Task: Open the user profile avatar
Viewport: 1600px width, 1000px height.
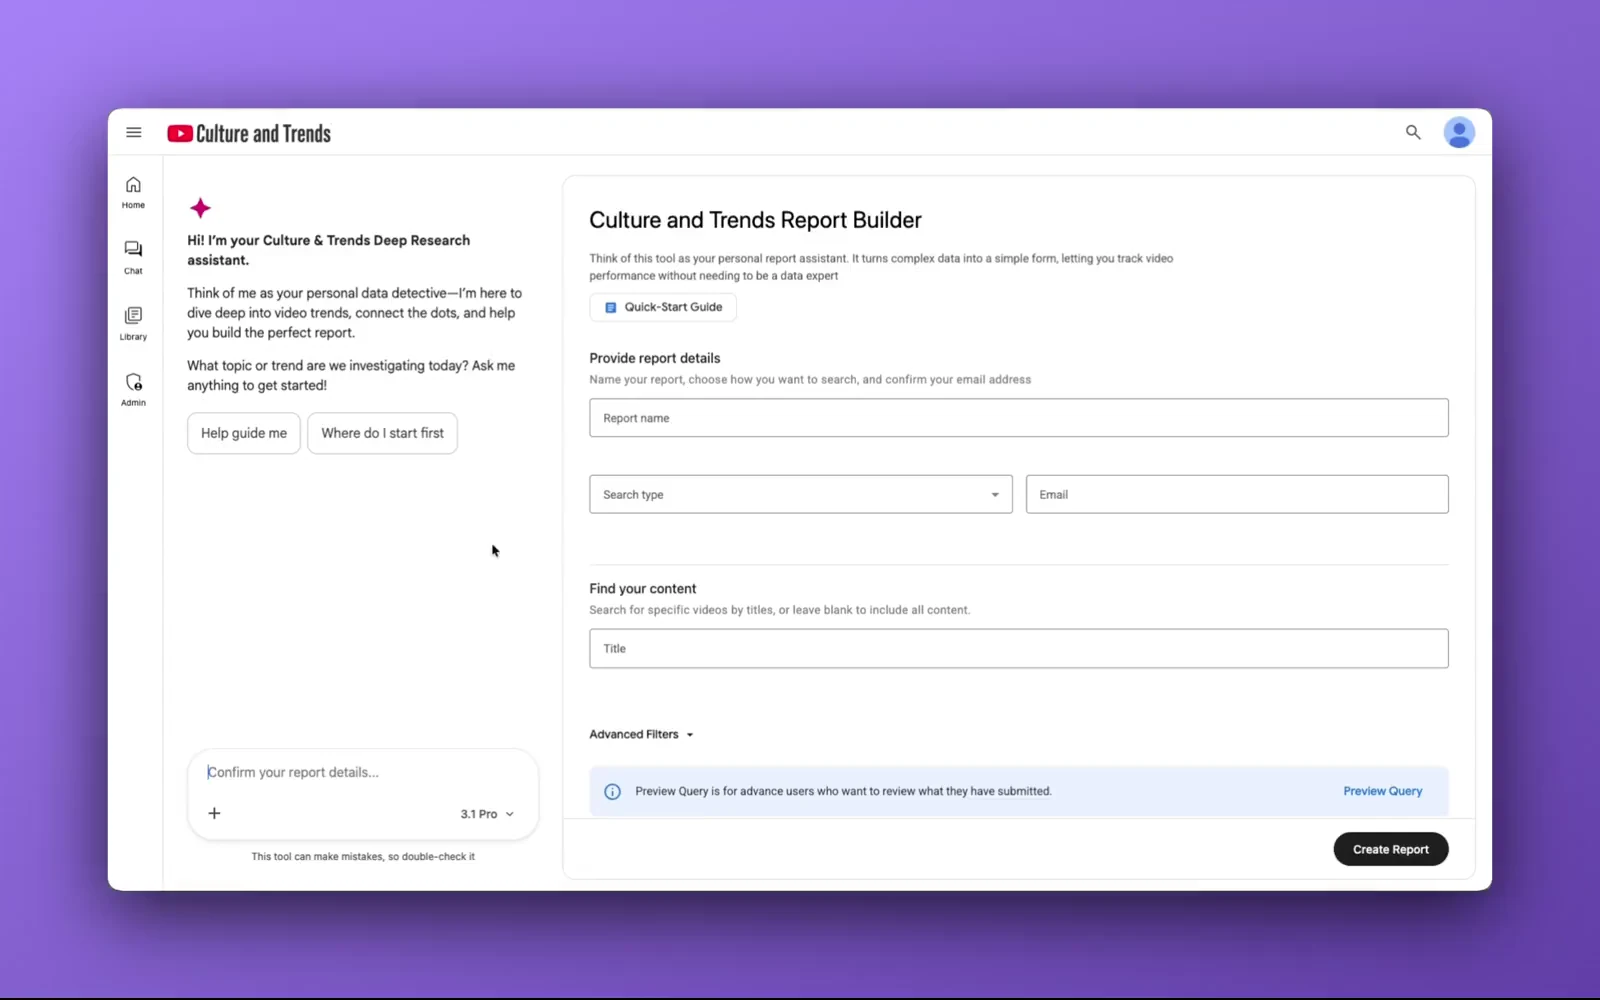Action: 1459,132
